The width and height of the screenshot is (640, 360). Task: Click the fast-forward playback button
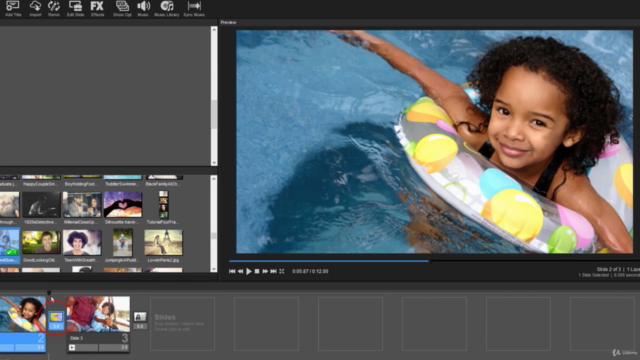[x=265, y=271]
